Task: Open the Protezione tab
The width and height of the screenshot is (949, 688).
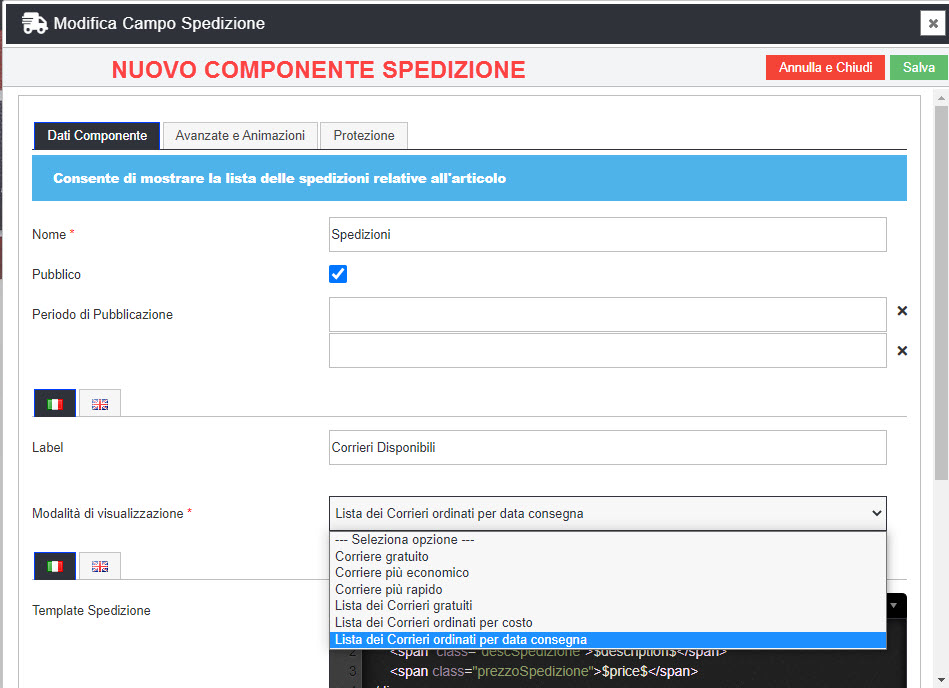Action: pyautogui.click(x=364, y=135)
